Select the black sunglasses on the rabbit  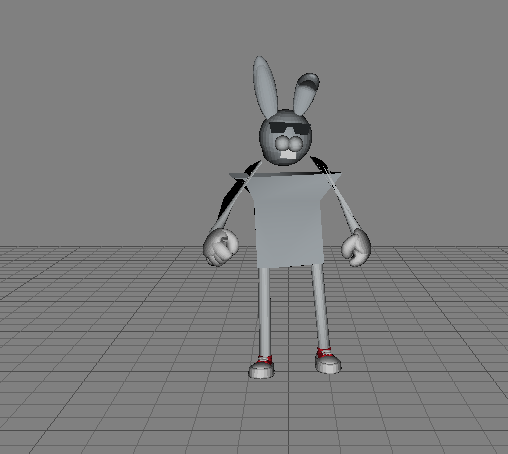[x=289, y=128]
